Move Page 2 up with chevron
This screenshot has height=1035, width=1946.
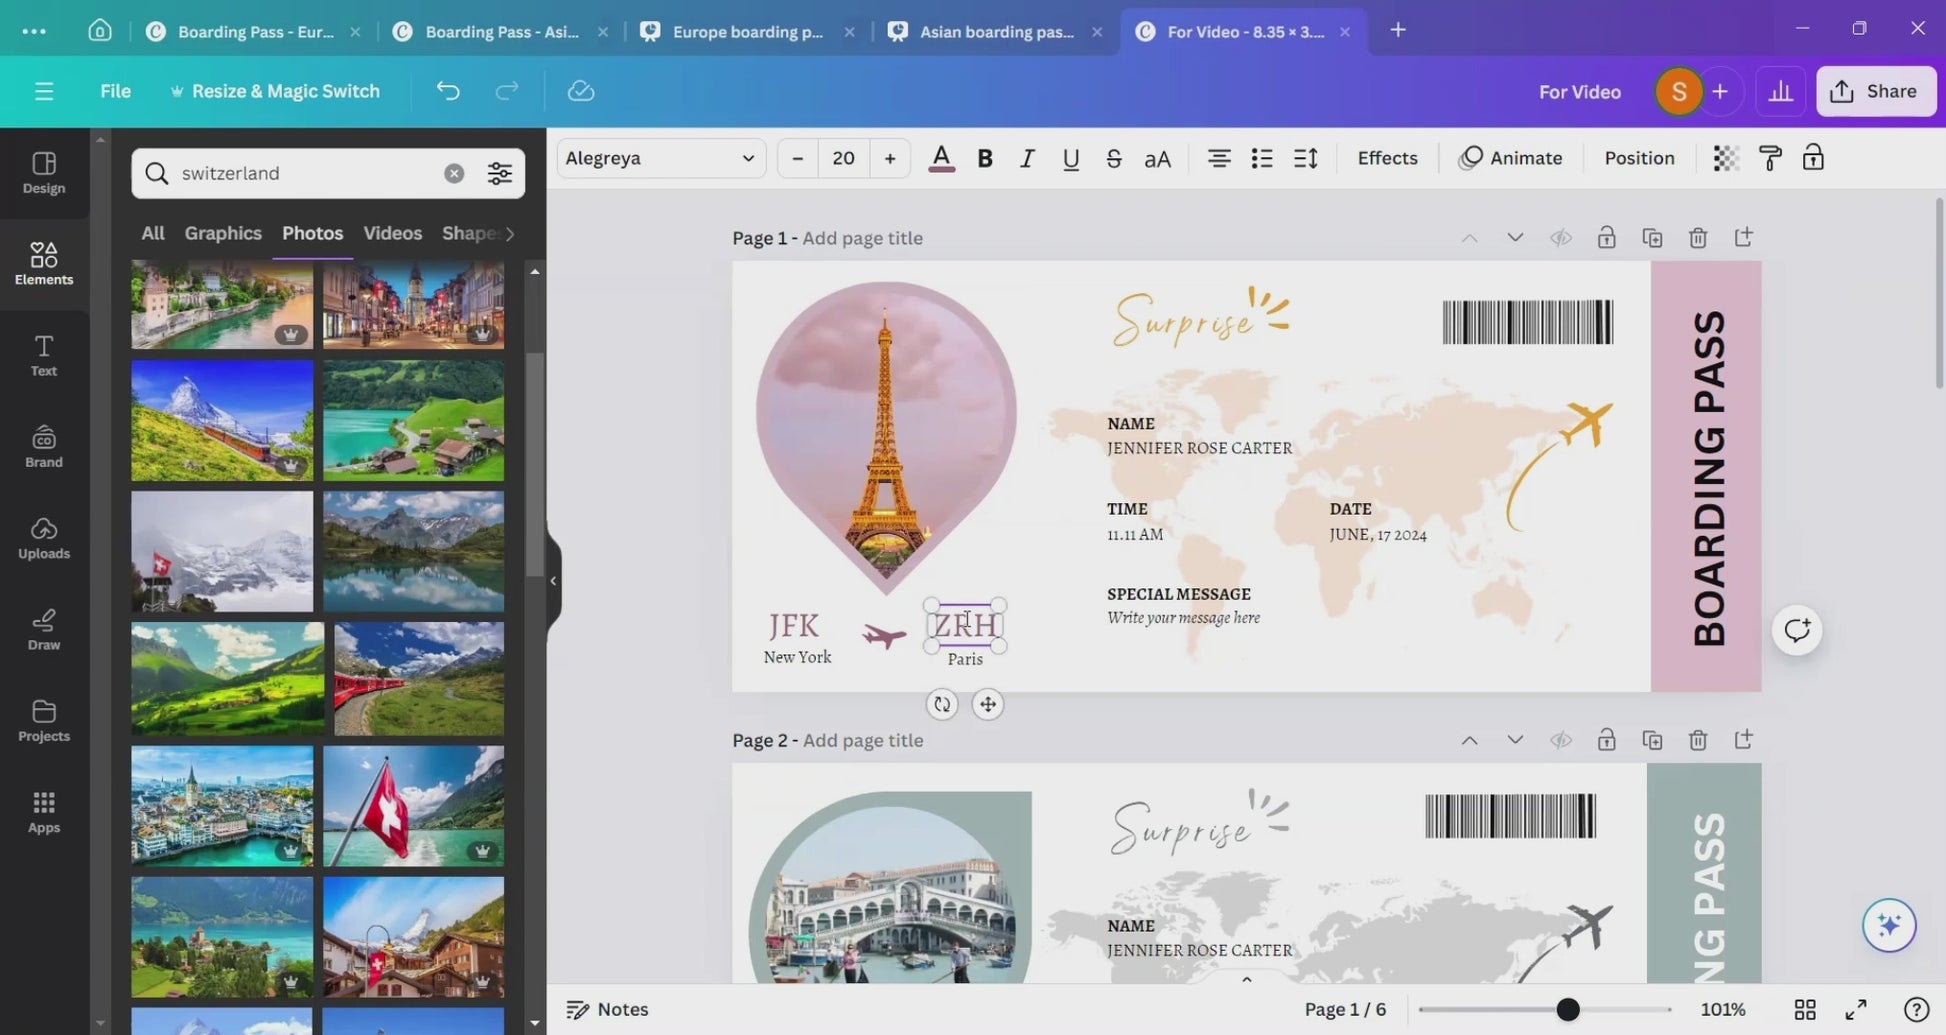pyautogui.click(x=1469, y=740)
